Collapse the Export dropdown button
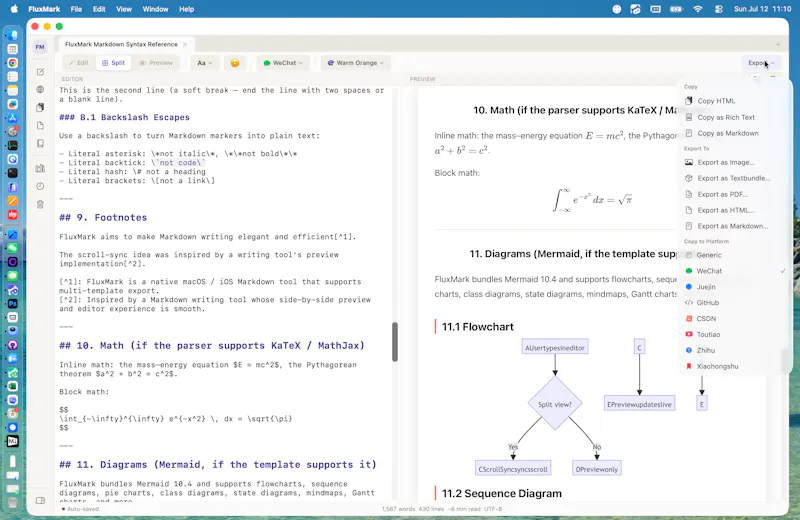This screenshot has width=800, height=520. pos(761,63)
